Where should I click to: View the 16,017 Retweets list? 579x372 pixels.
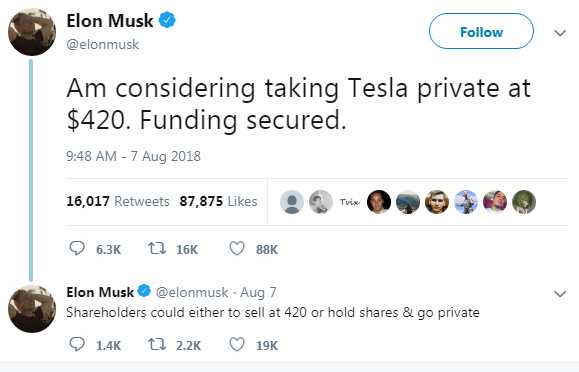point(118,201)
